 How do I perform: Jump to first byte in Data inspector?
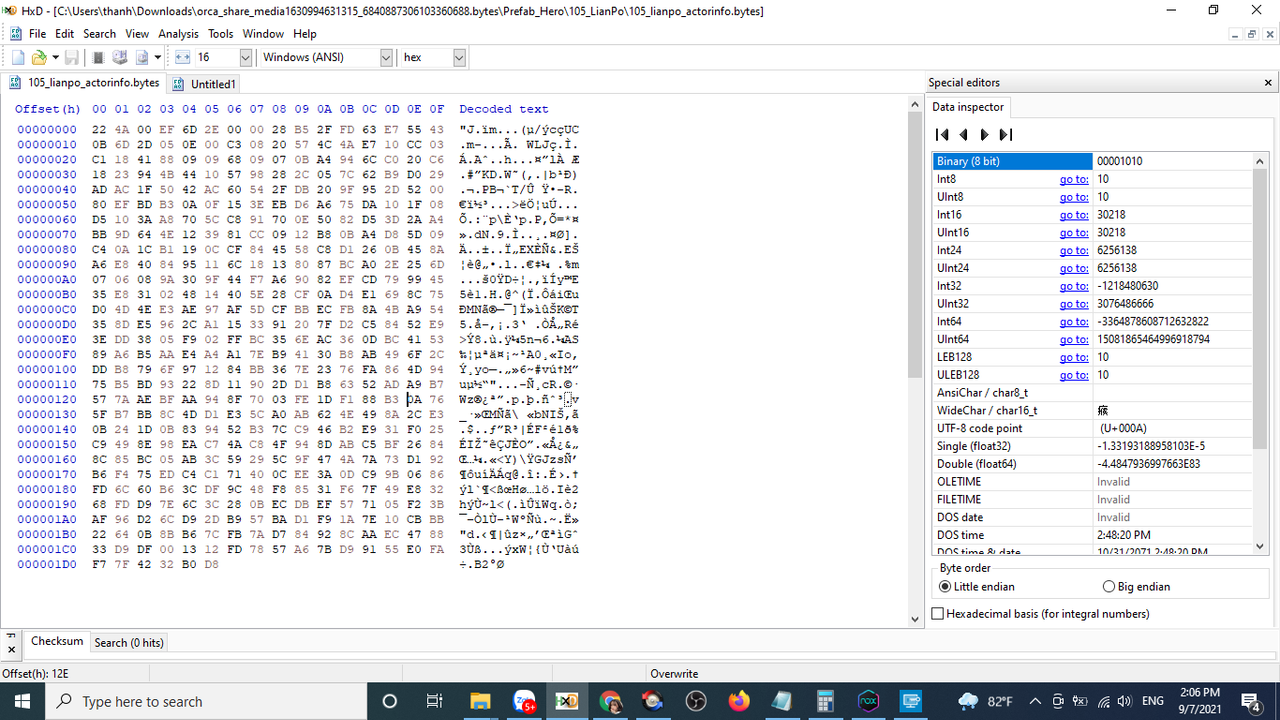941,135
